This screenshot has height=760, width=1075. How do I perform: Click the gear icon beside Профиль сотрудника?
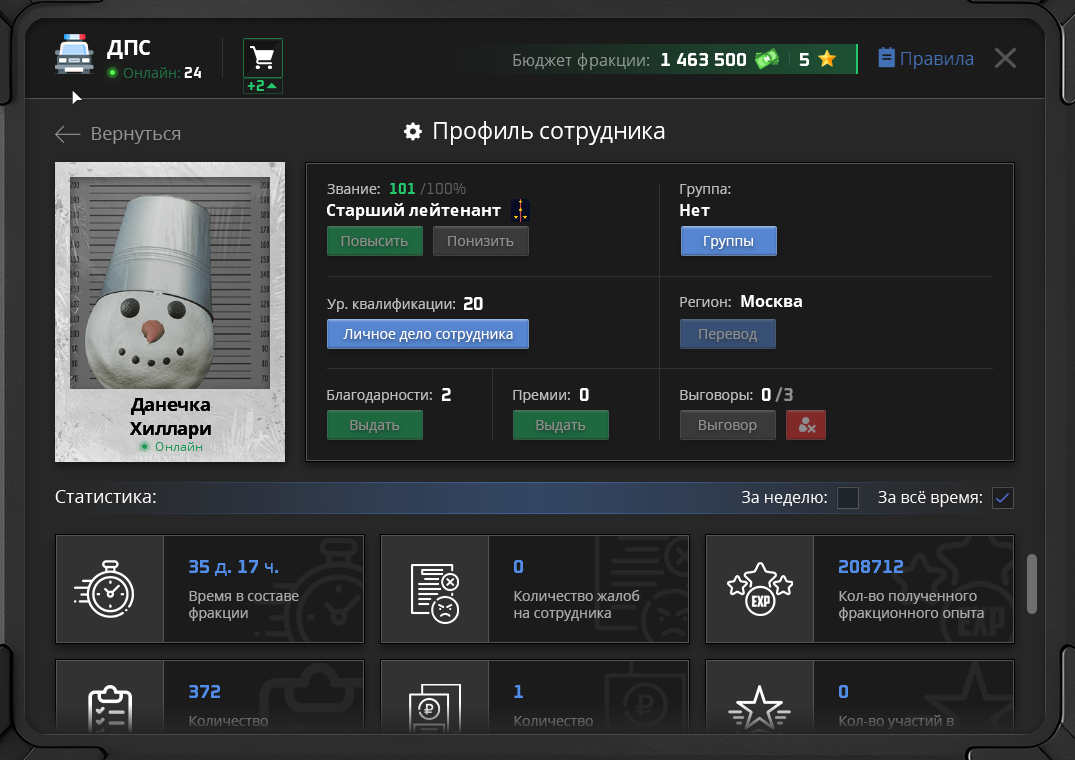[x=412, y=132]
